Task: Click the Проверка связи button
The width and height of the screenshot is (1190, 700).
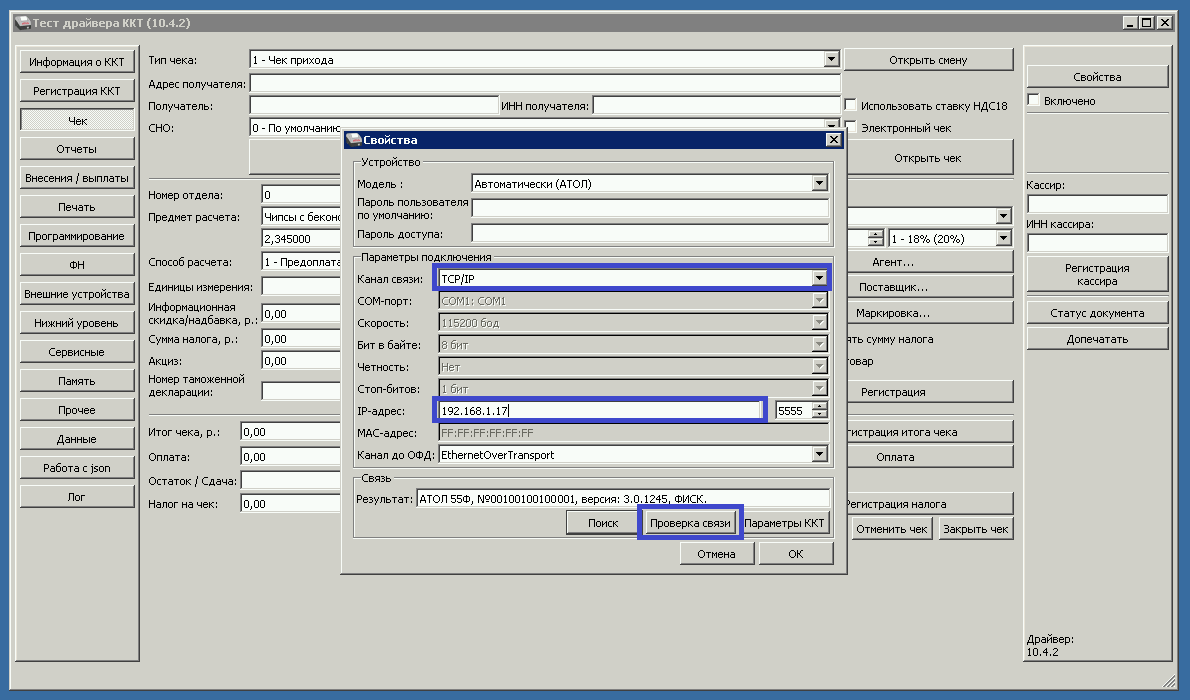Action: 690,523
